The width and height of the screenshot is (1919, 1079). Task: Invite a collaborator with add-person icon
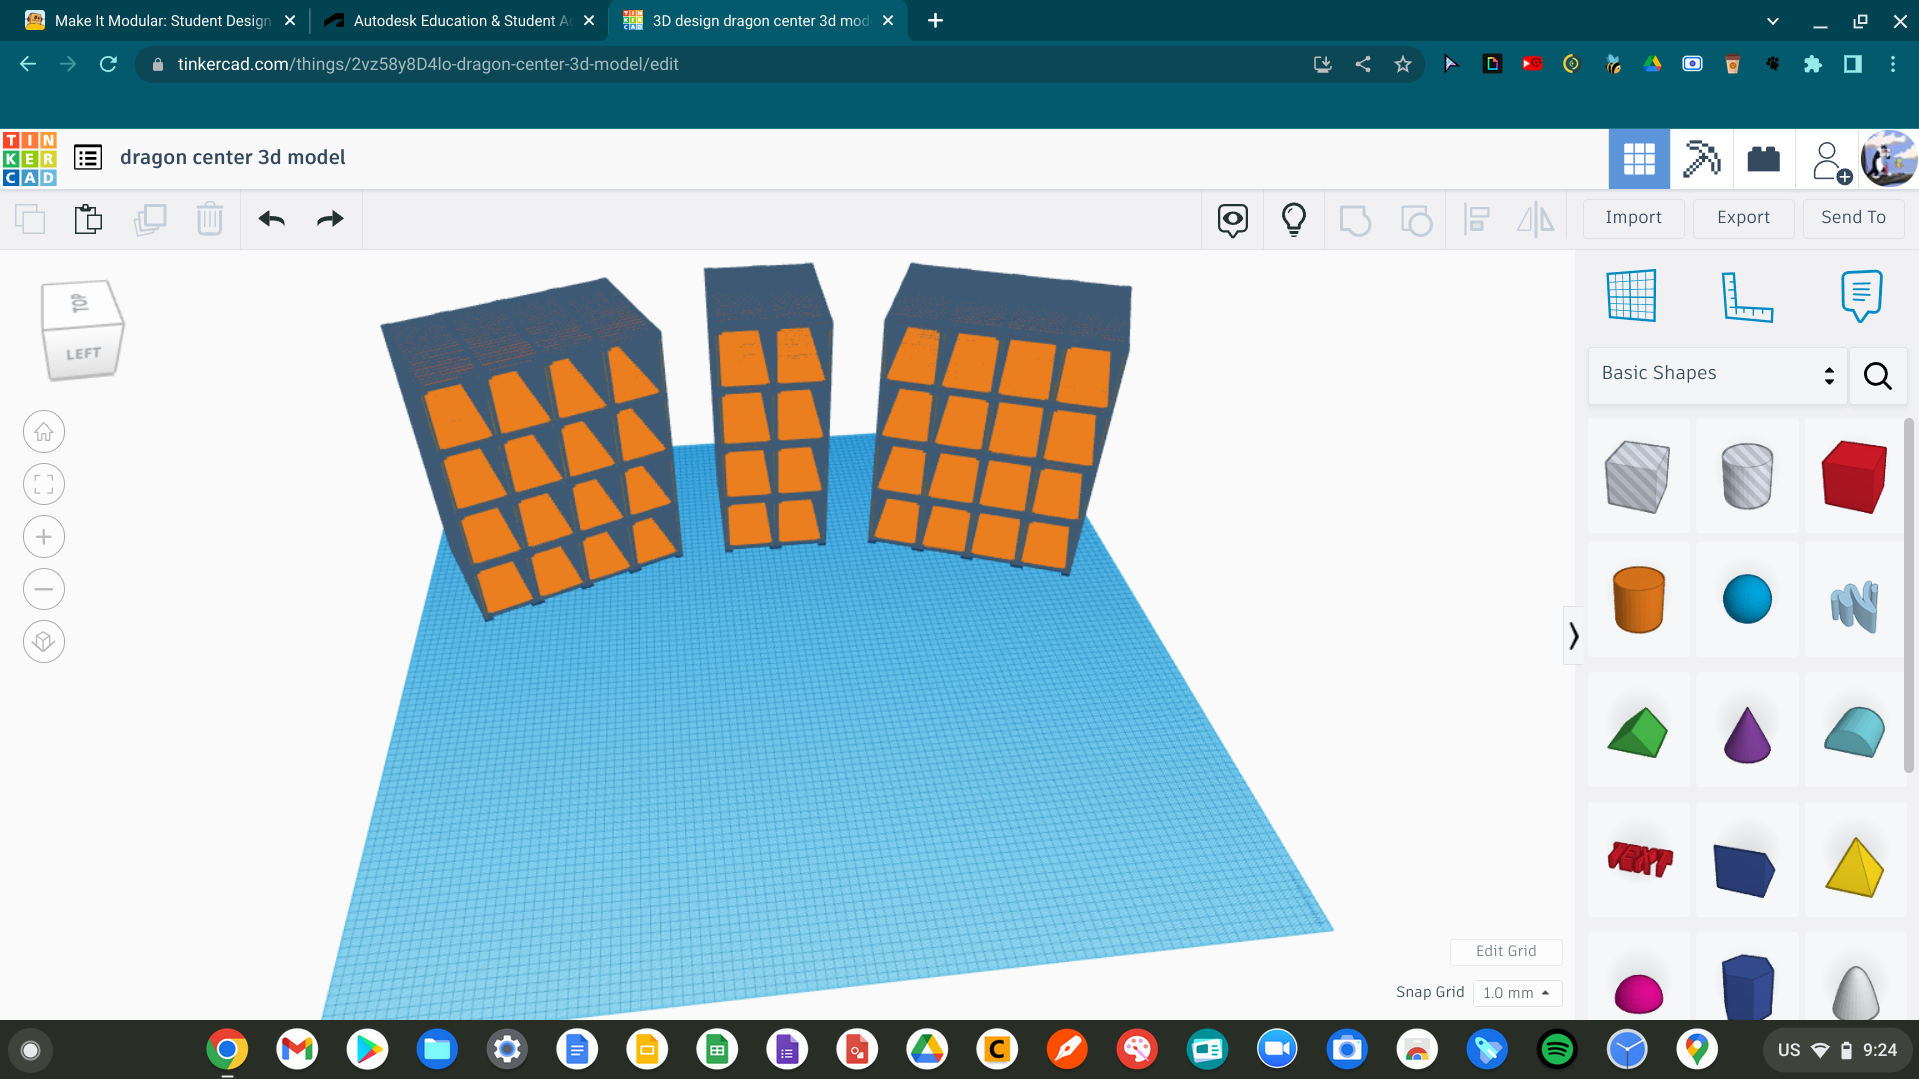1830,161
